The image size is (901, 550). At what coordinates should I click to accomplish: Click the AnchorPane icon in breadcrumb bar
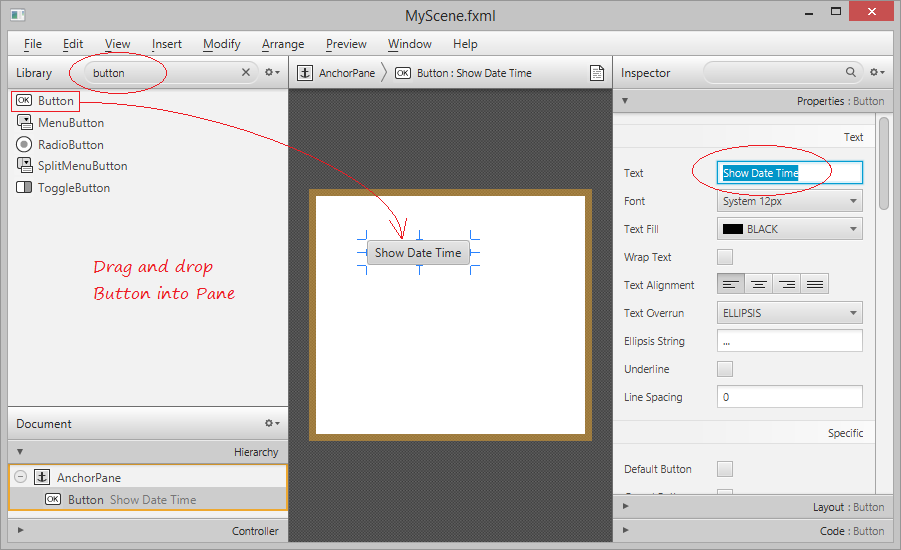pyautogui.click(x=305, y=73)
